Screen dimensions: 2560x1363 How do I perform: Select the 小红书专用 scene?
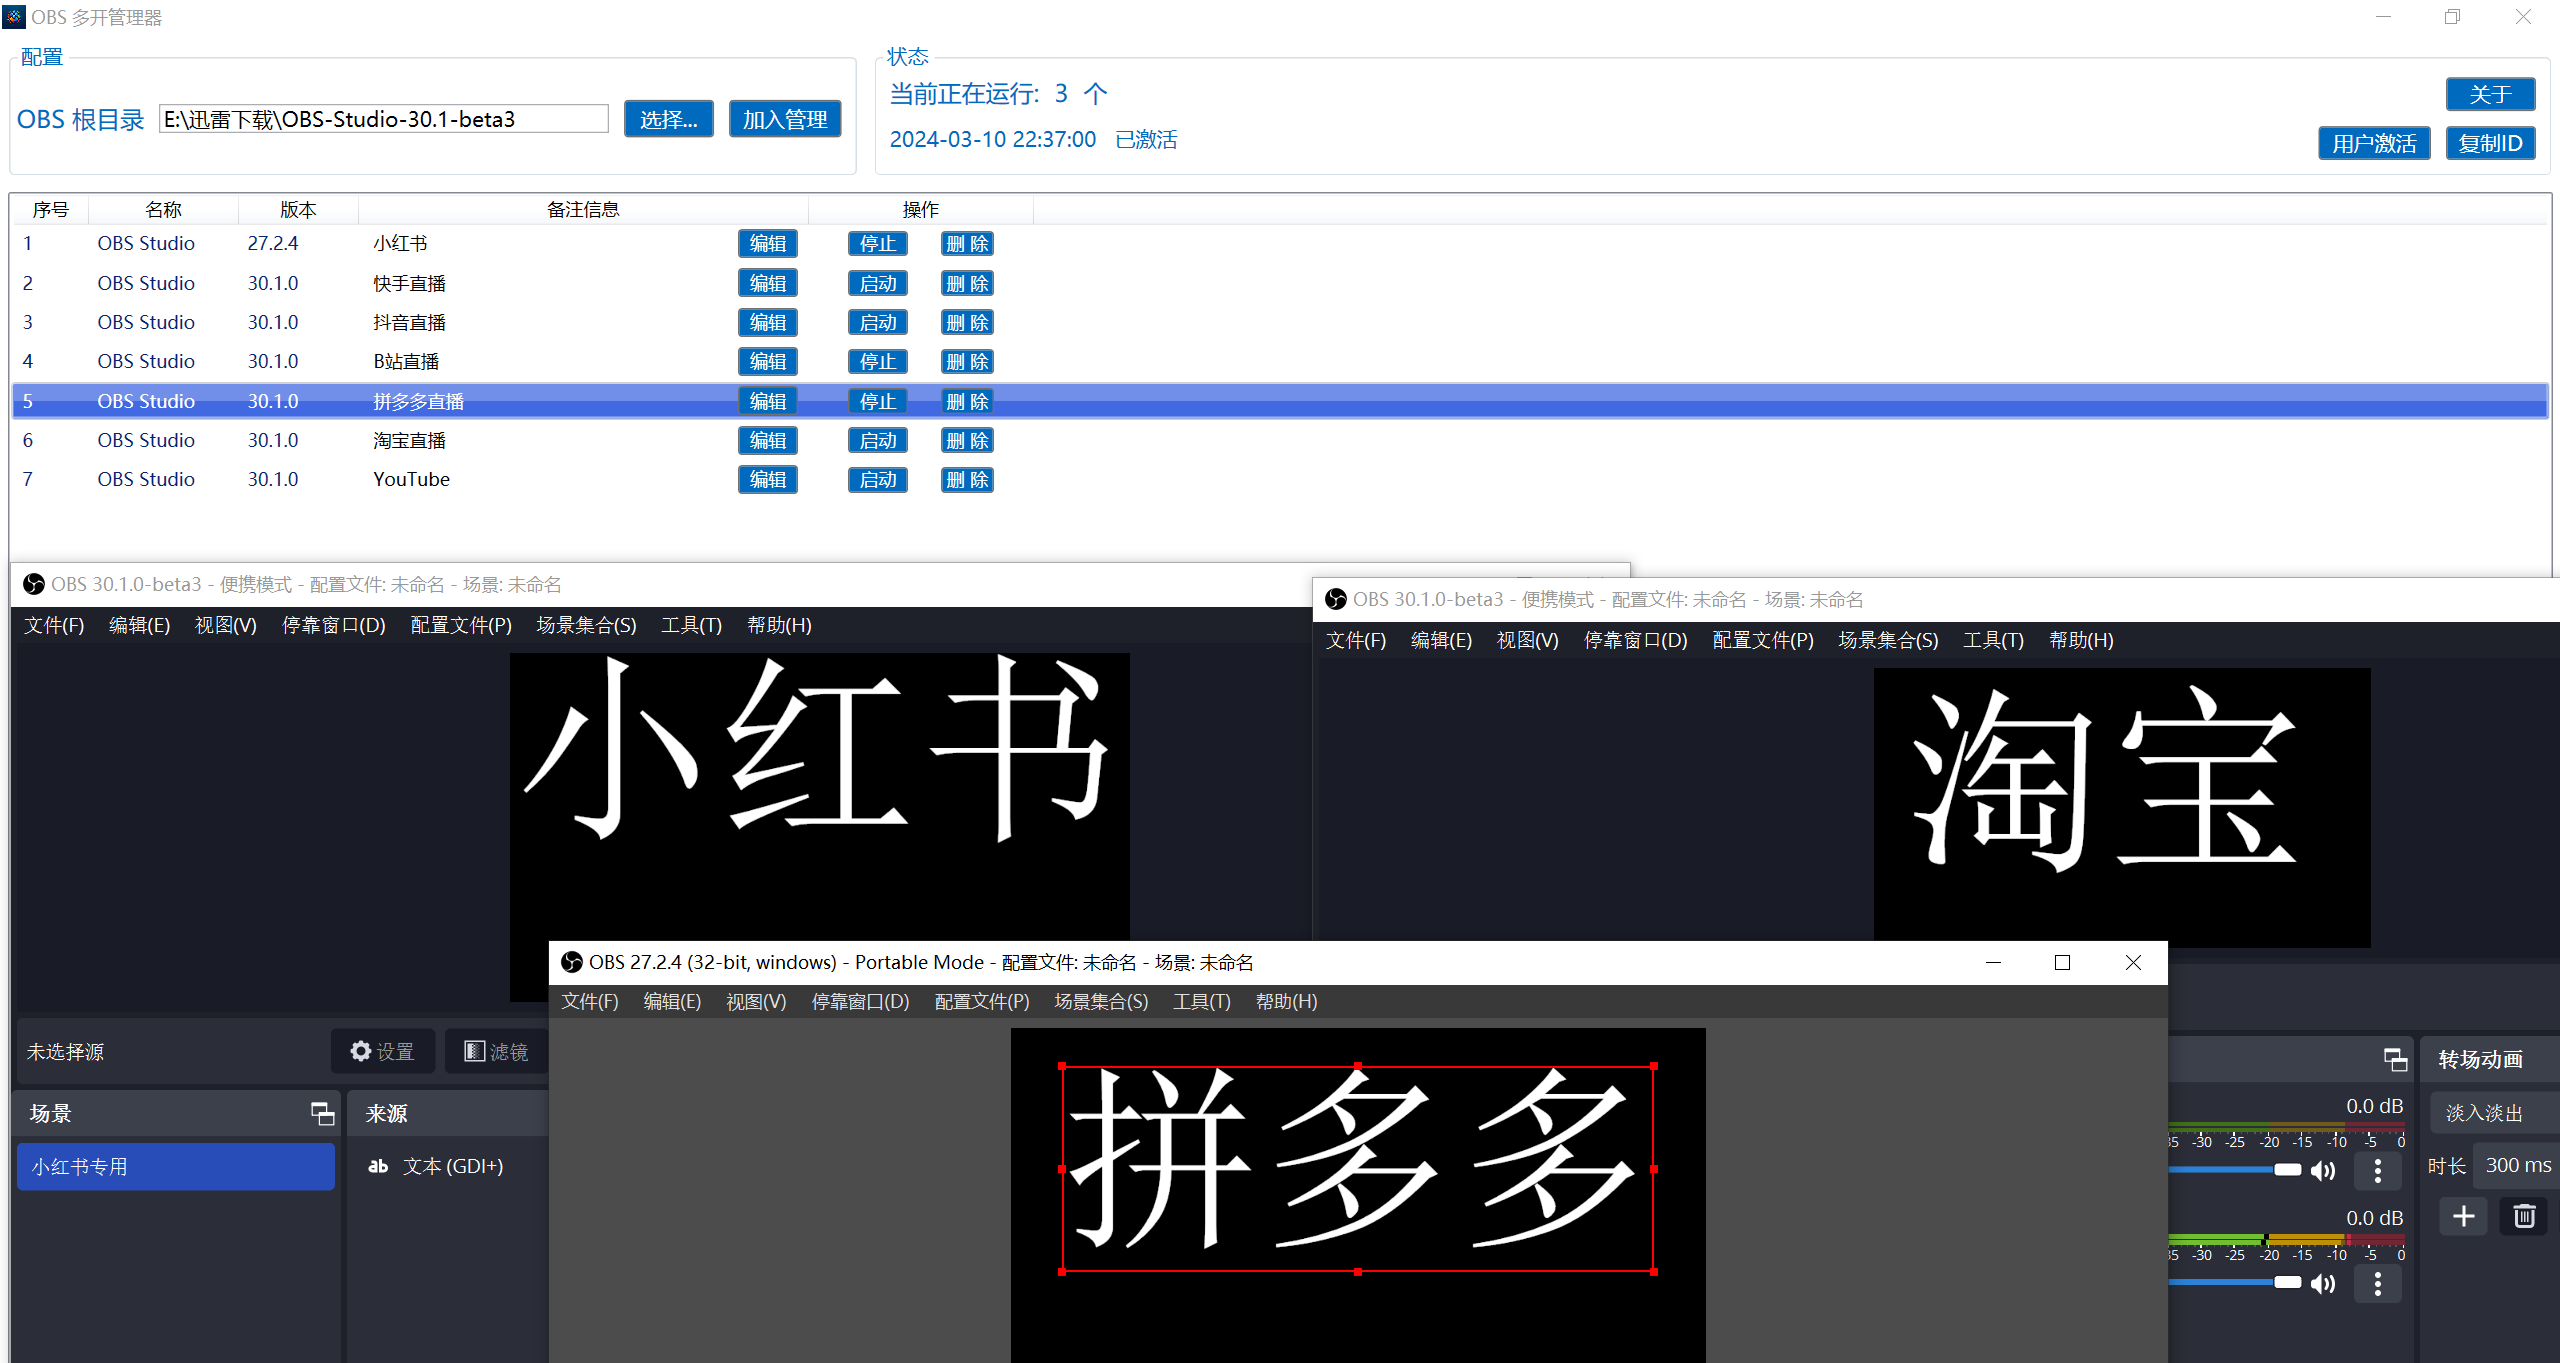[x=176, y=1166]
